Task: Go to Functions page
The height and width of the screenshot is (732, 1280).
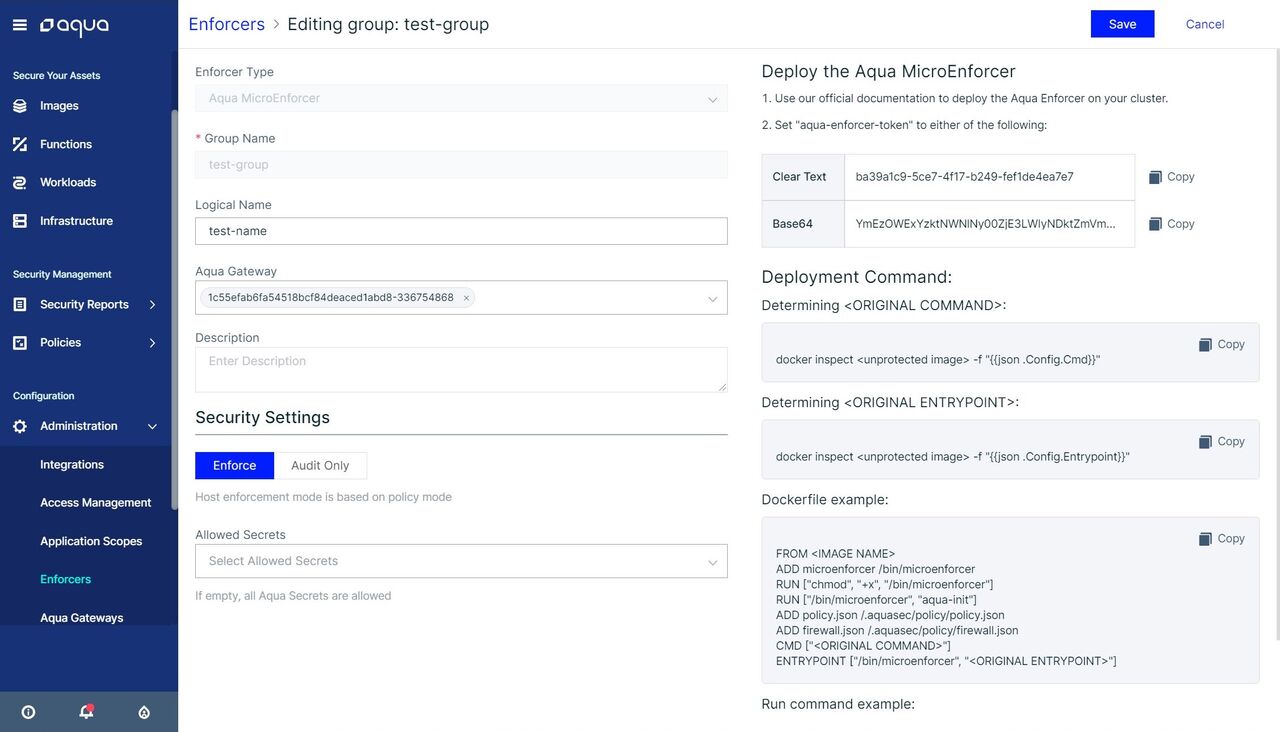Action: (66, 144)
